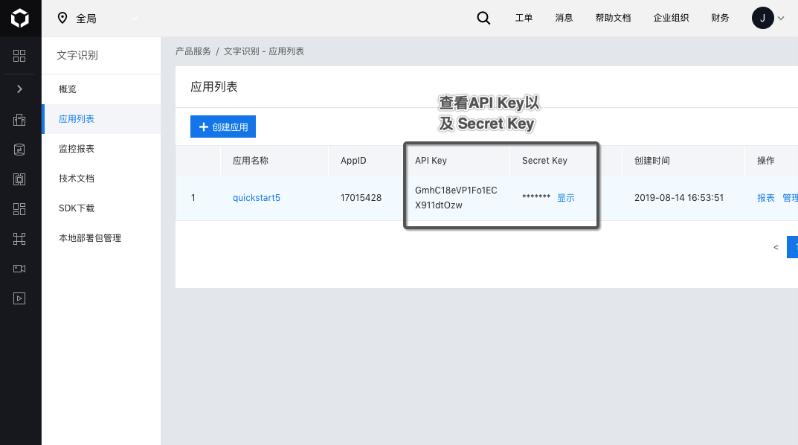Open 报表 for quickstart5
This screenshot has width=798, height=445.
pos(765,198)
